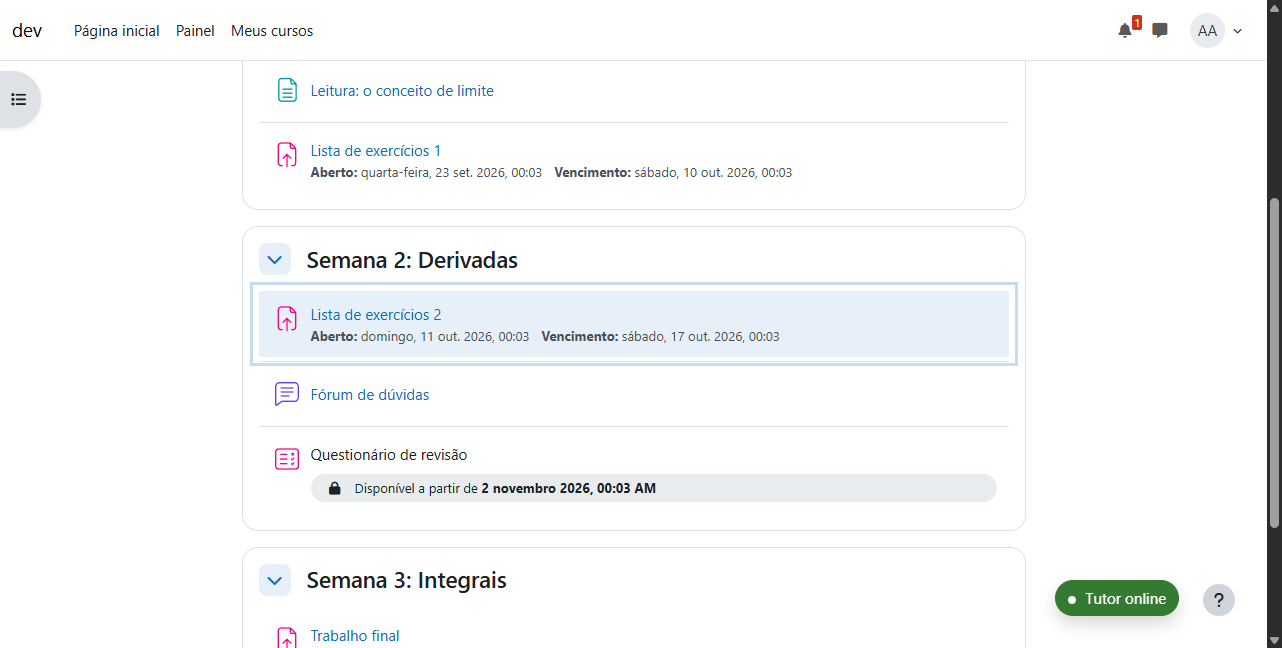Open Meus cursos in navigation
The height and width of the screenshot is (648, 1282).
272,31
